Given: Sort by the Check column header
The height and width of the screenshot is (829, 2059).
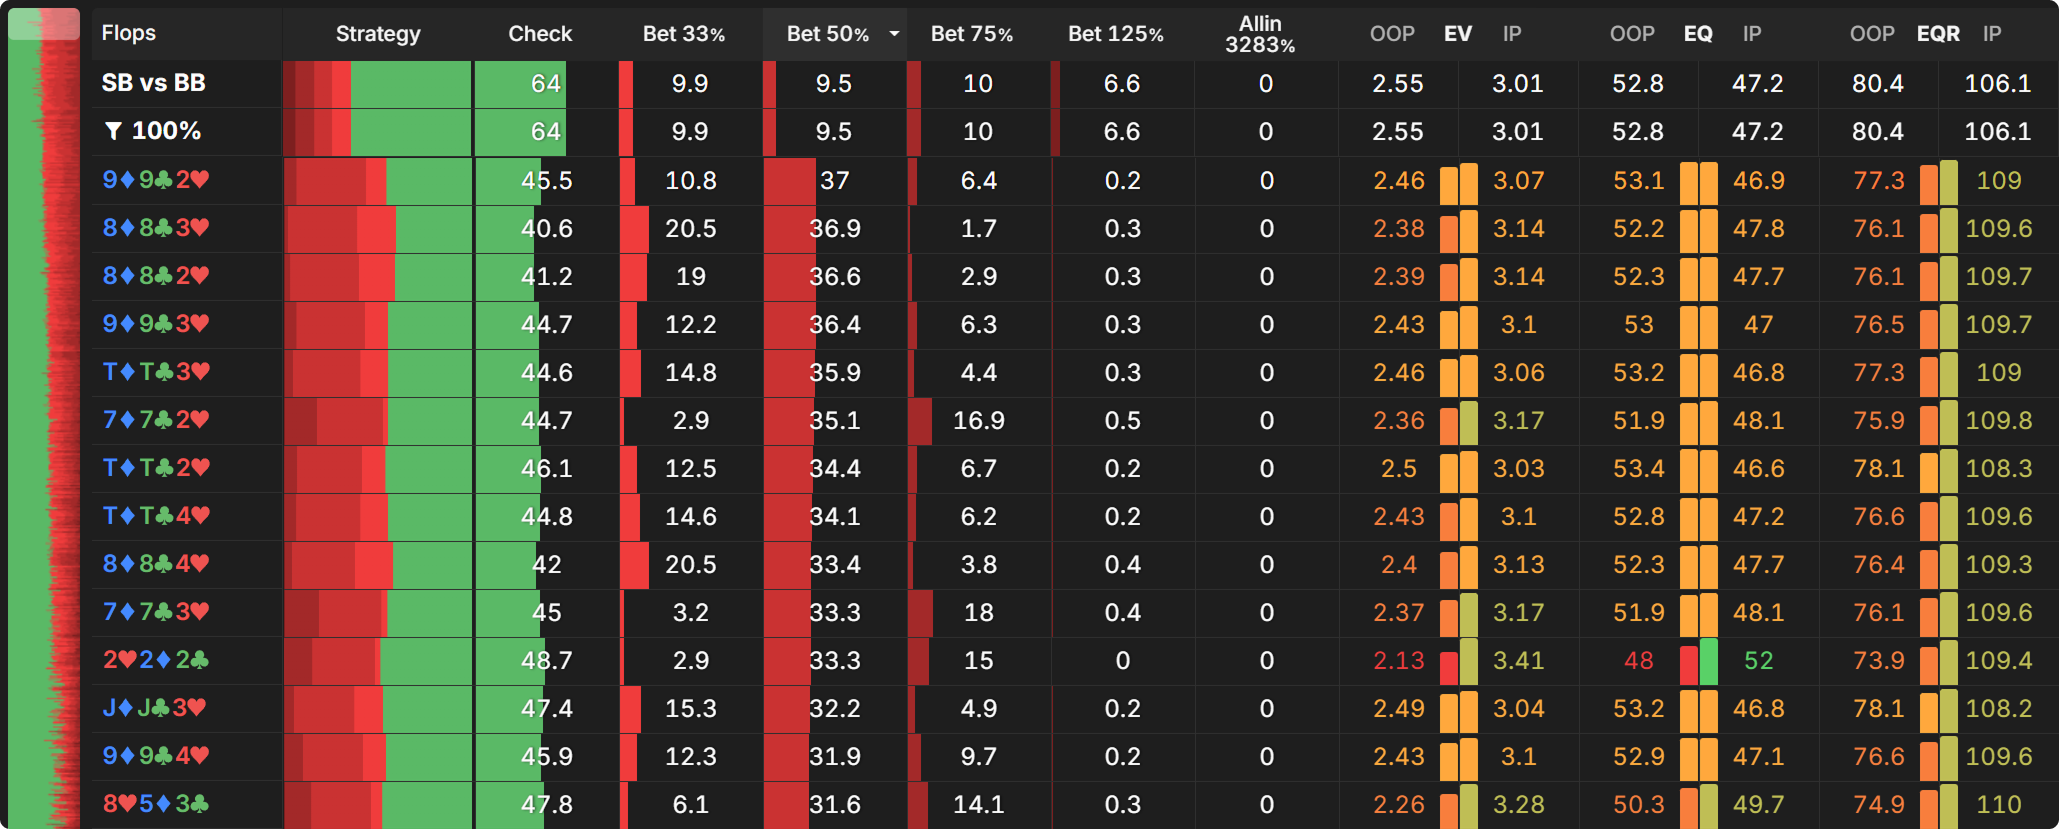Looking at the screenshot, I should [x=540, y=34].
